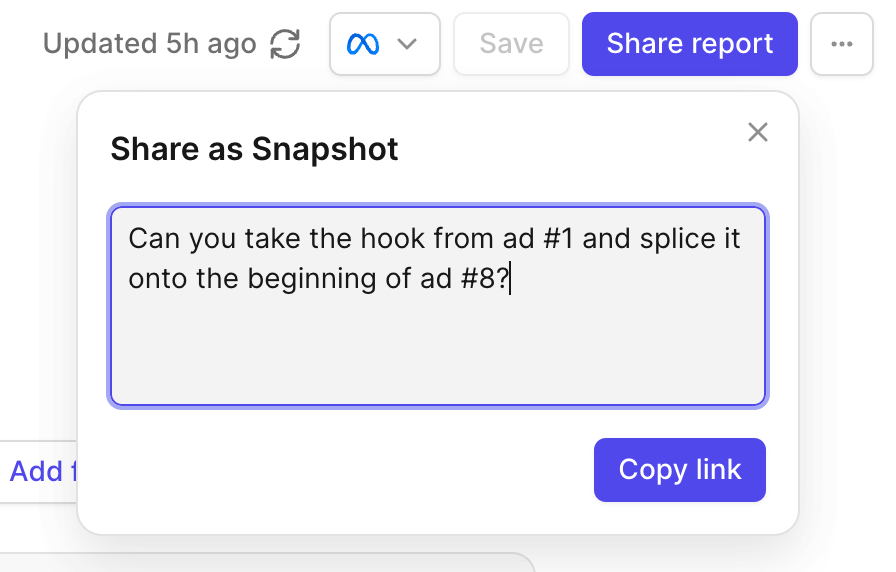
Task: Click the Updated 5h ago timestamp
Action: pos(150,44)
